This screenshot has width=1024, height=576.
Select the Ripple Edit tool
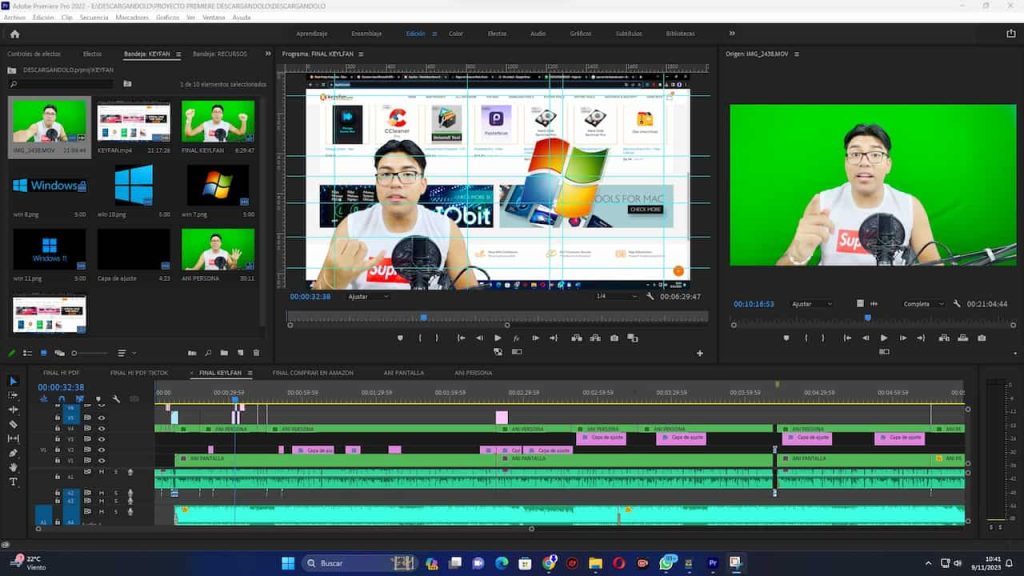(x=13, y=409)
